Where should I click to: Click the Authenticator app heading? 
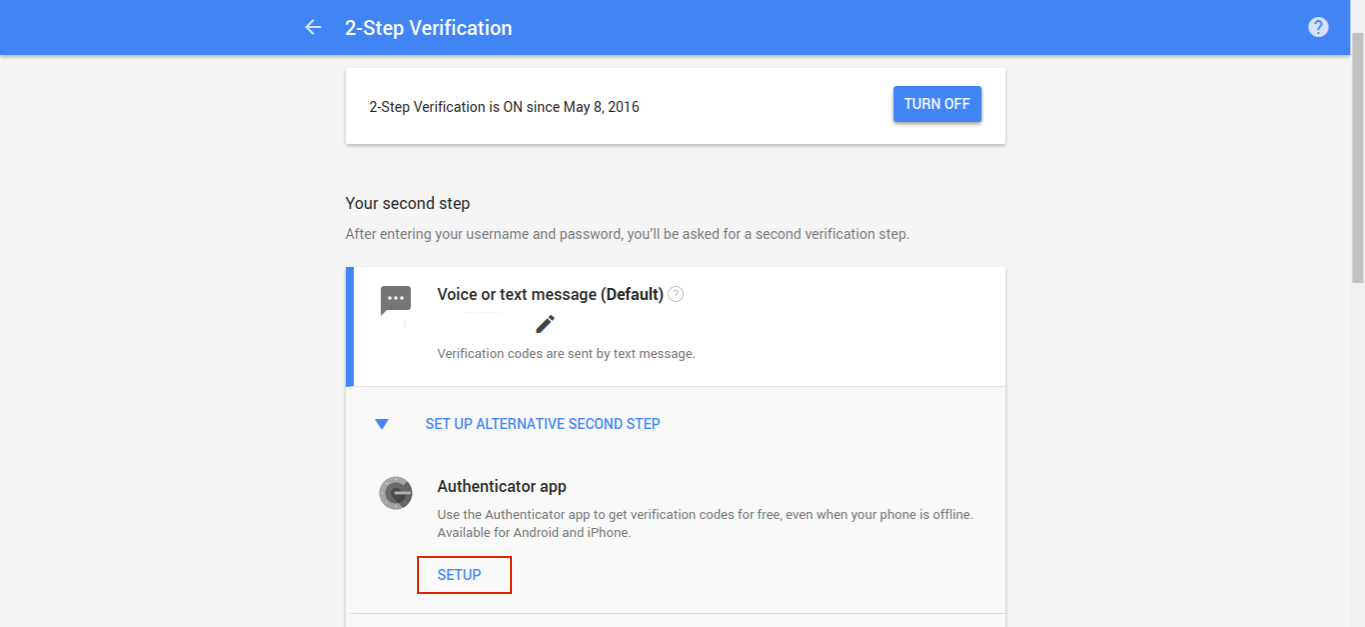click(x=502, y=487)
